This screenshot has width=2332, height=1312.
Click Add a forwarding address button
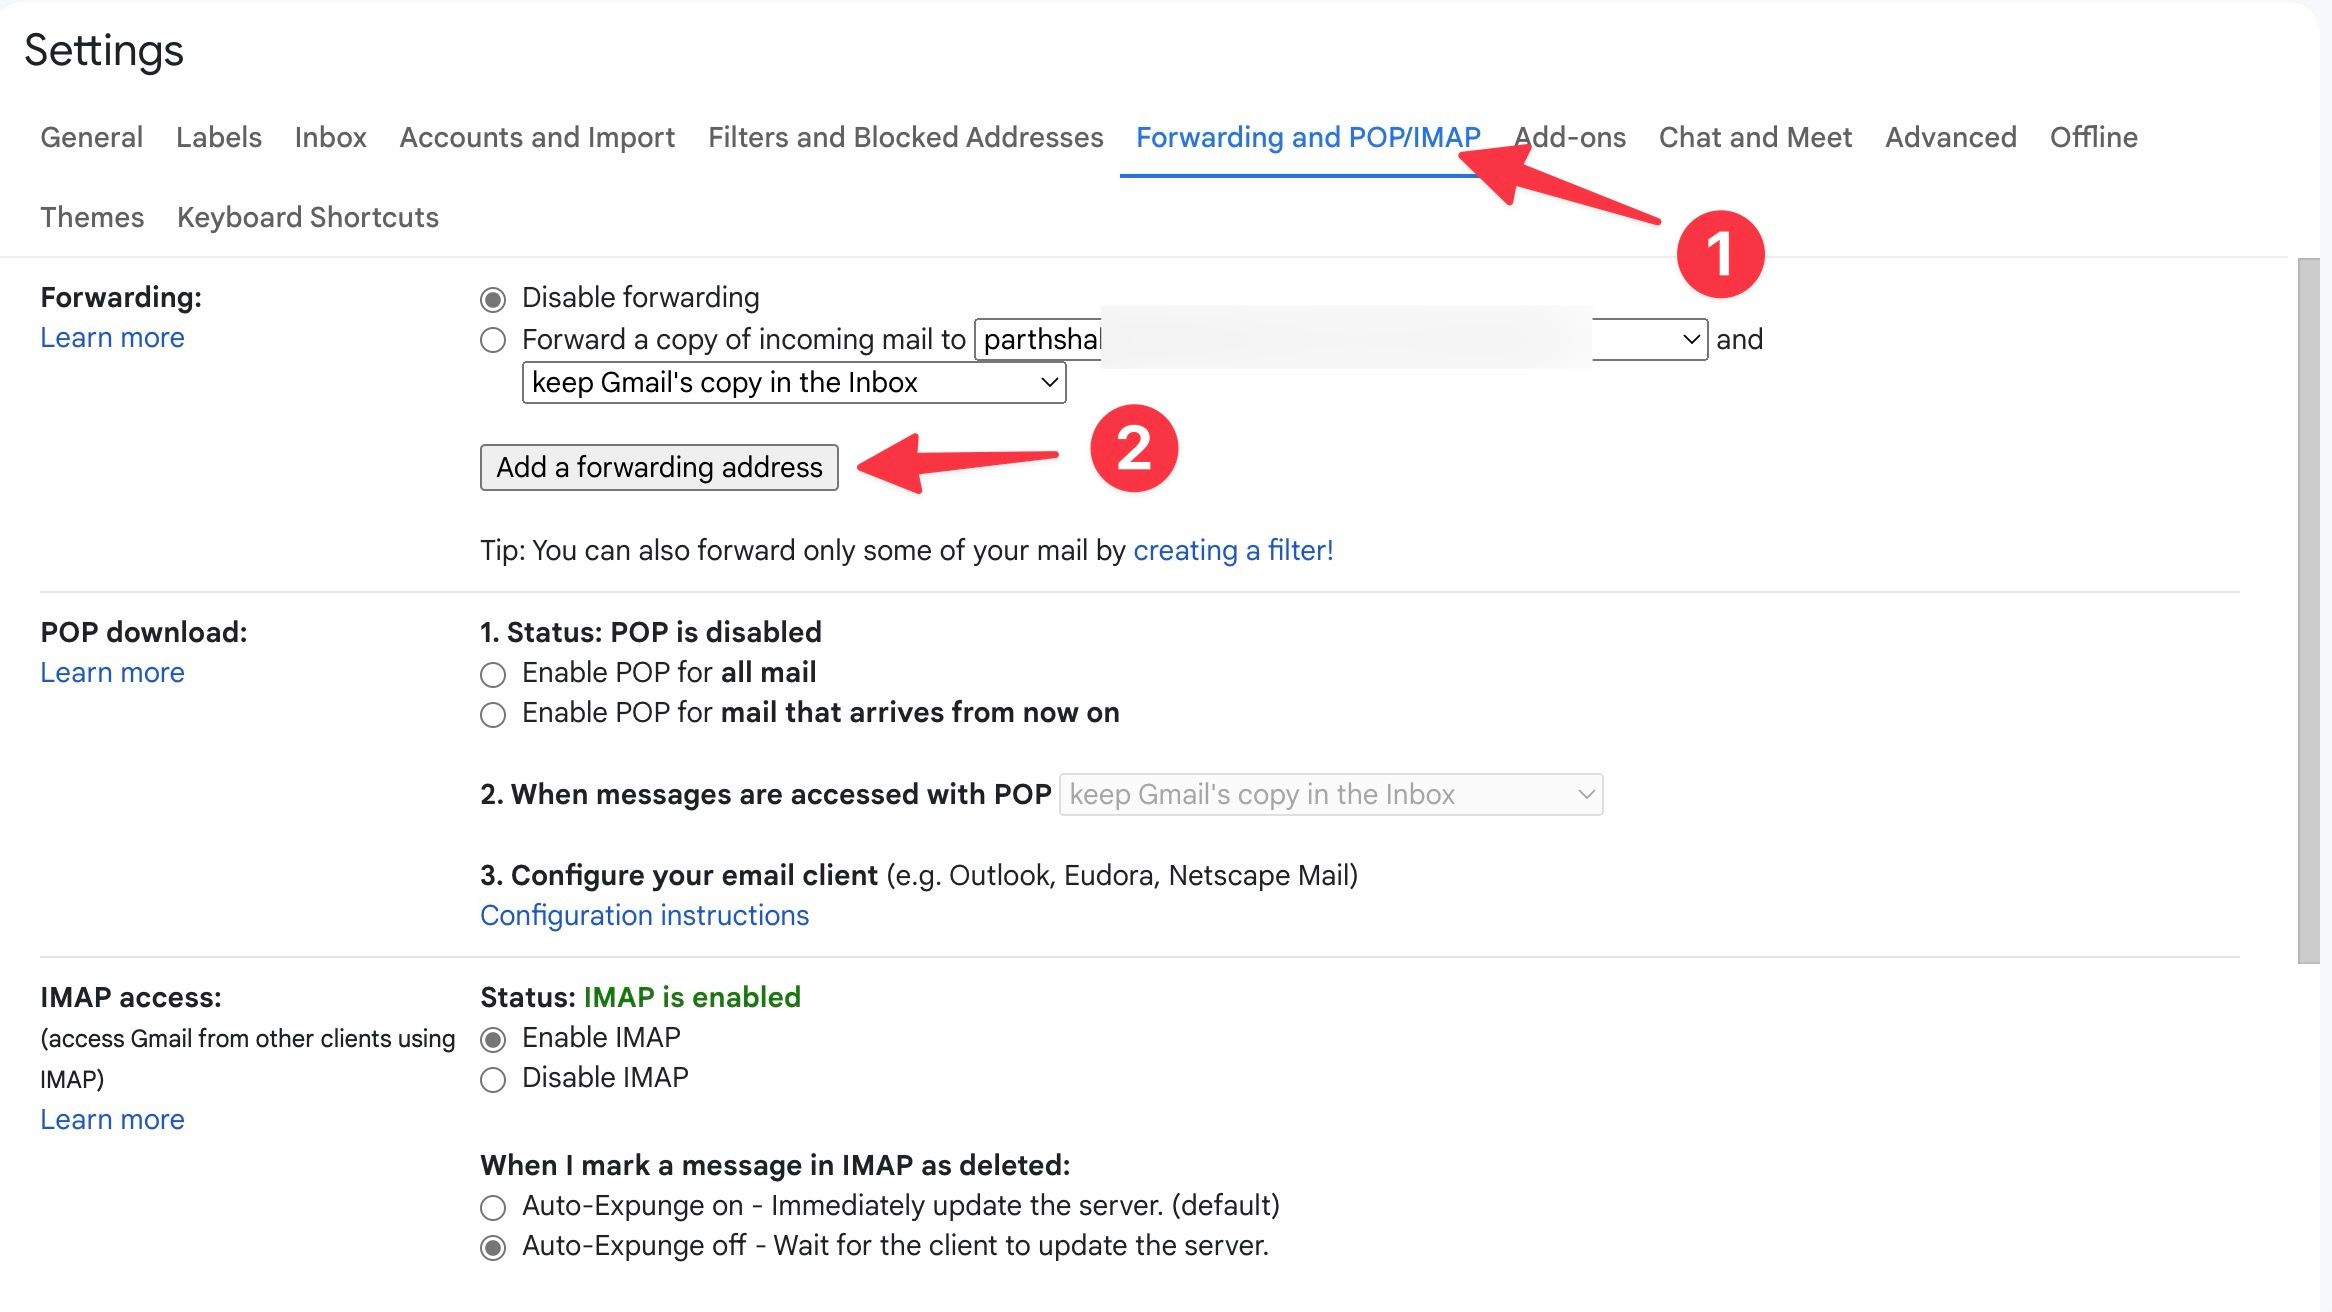tap(659, 466)
